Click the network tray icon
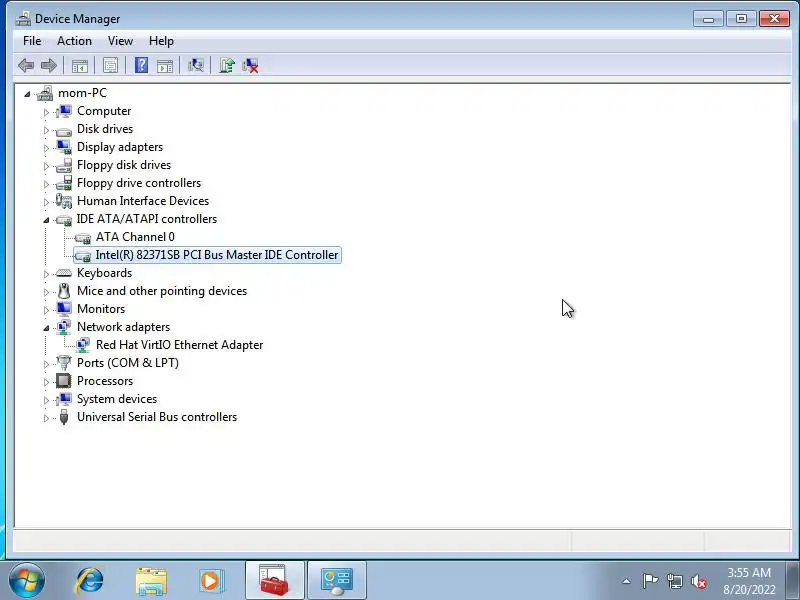The width and height of the screenshot is (800, 600). tap(674, 581)
